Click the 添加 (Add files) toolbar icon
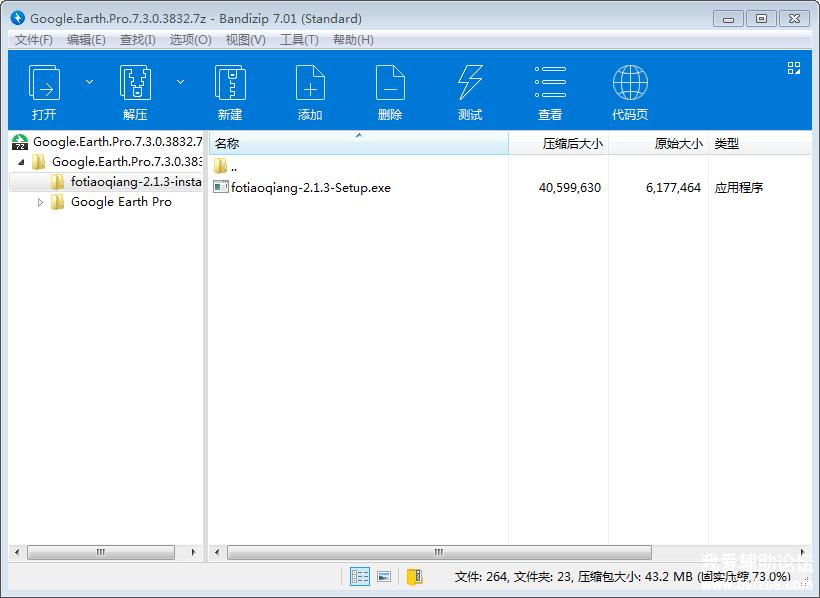This screenshot has width=820, height=598. pyautogui.click(x=310, y=83)
